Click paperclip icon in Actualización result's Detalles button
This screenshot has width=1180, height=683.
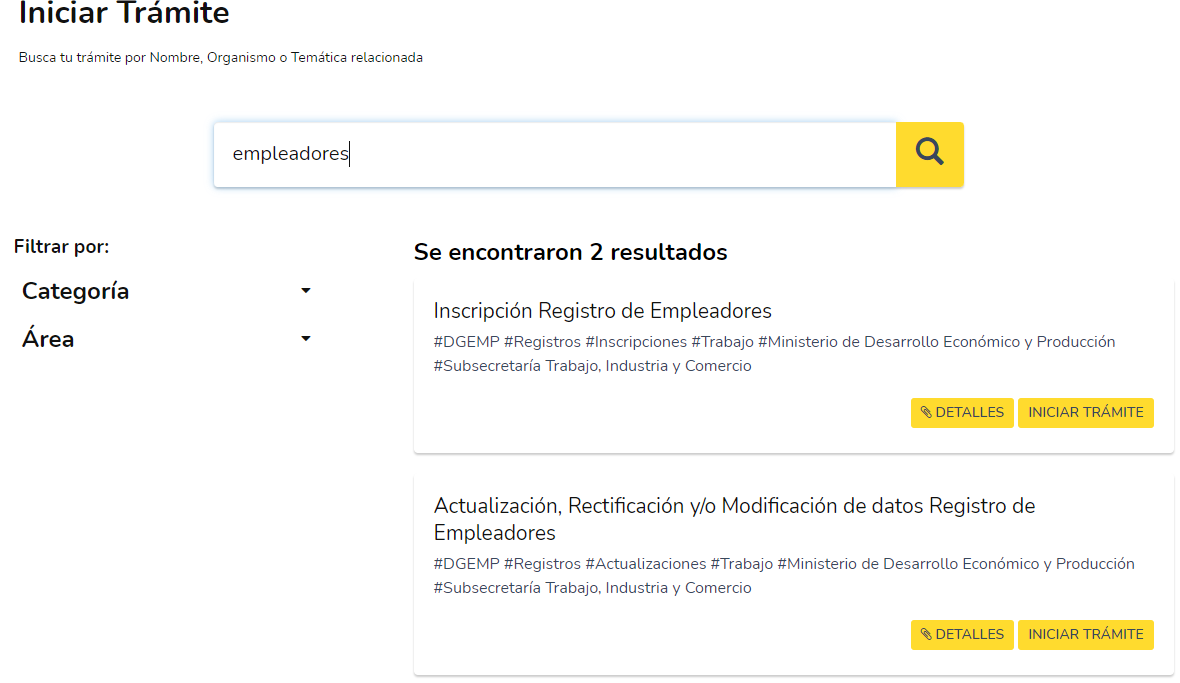(x=926, y=635)
